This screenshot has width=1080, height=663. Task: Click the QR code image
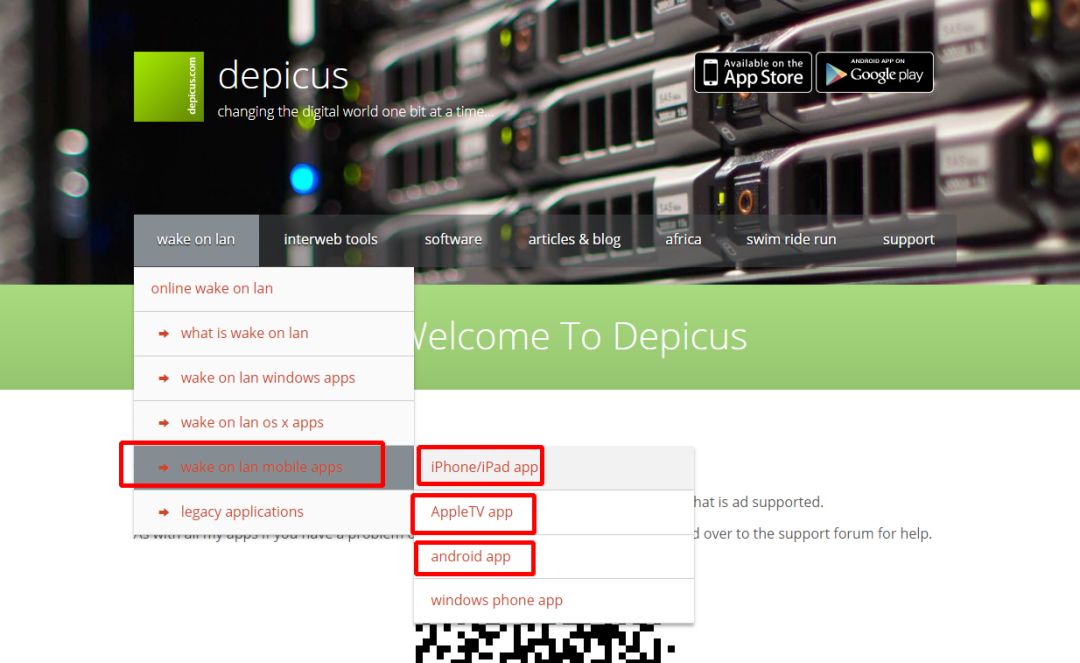(544, 643)
